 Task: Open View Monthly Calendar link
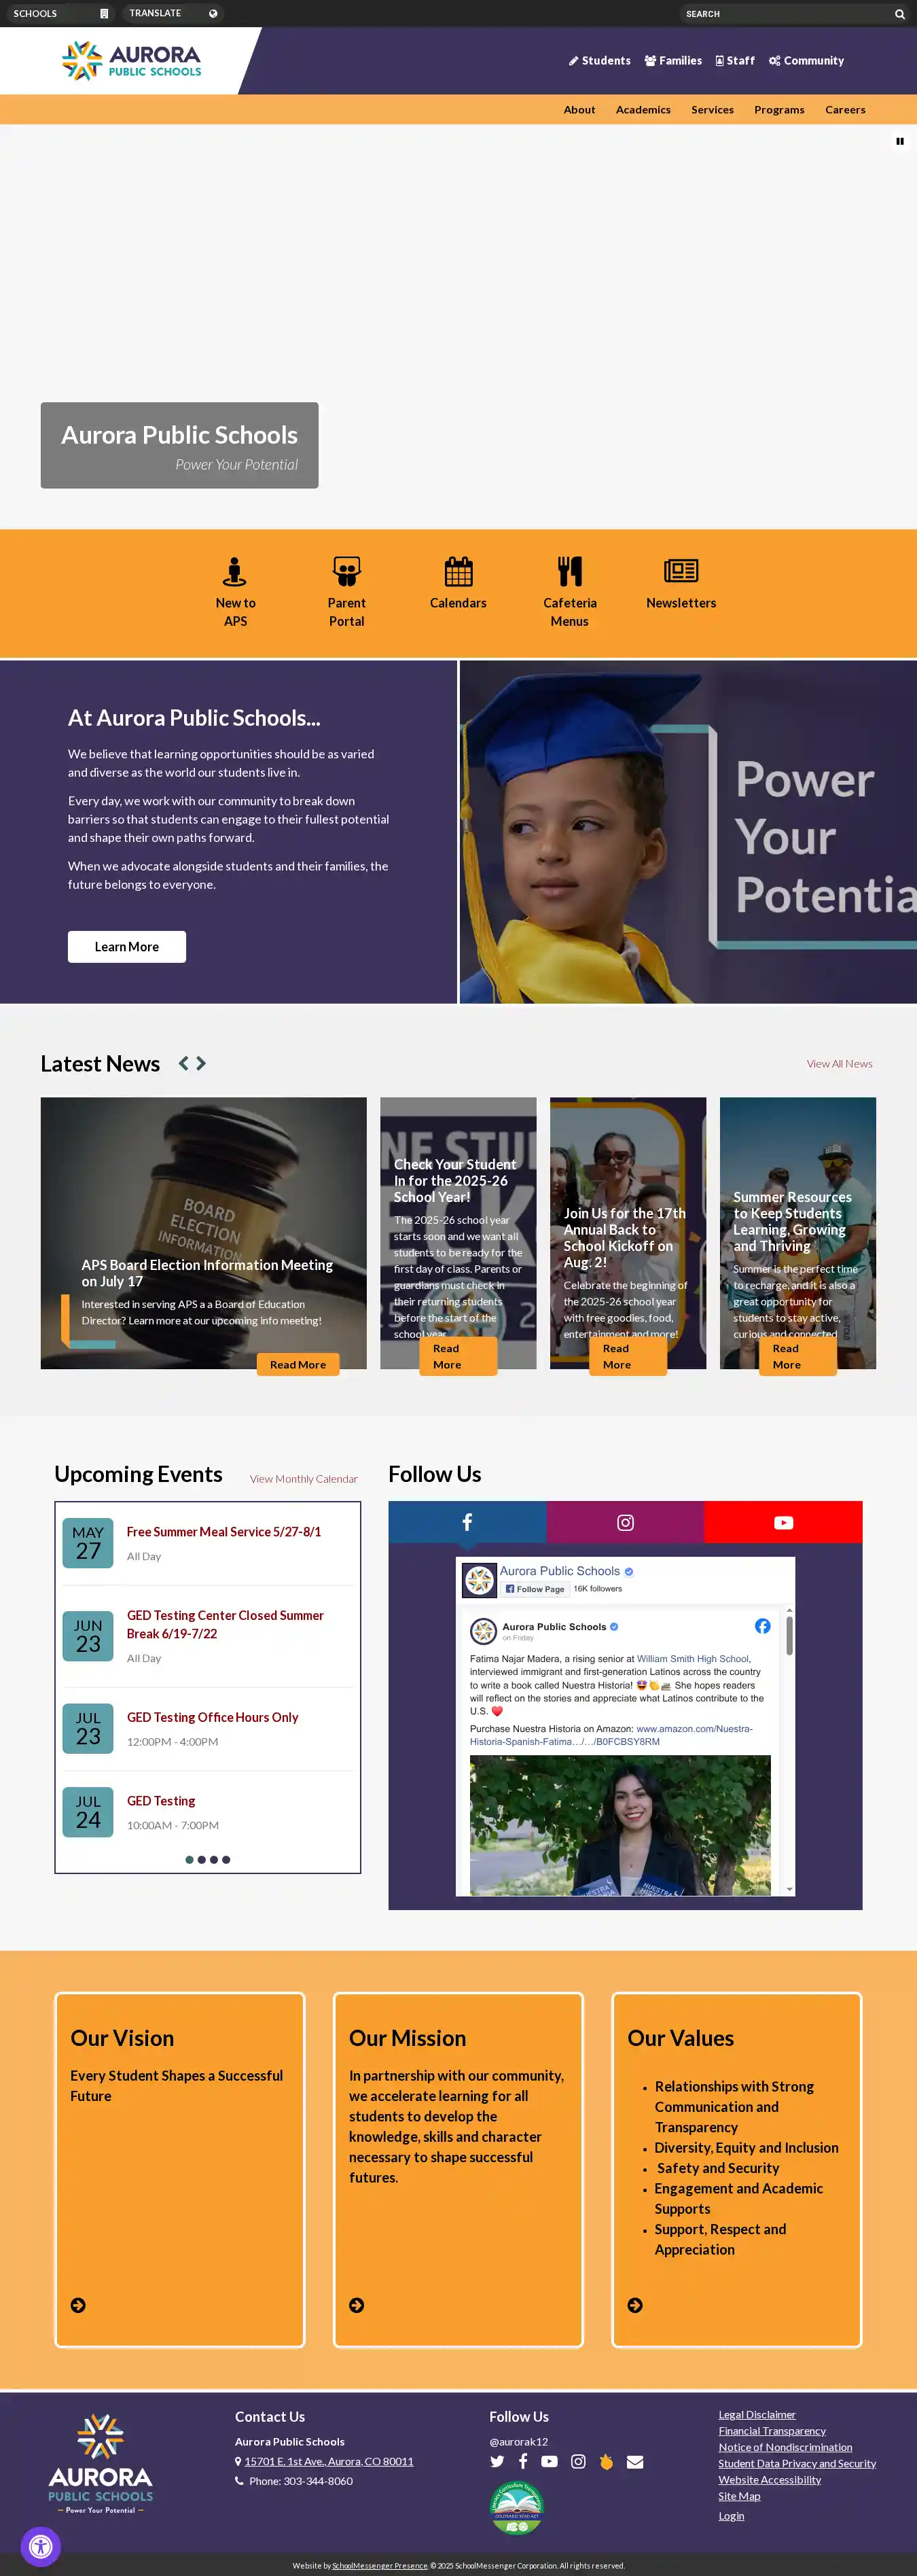pyautogui.click(x=303, y=1478)
